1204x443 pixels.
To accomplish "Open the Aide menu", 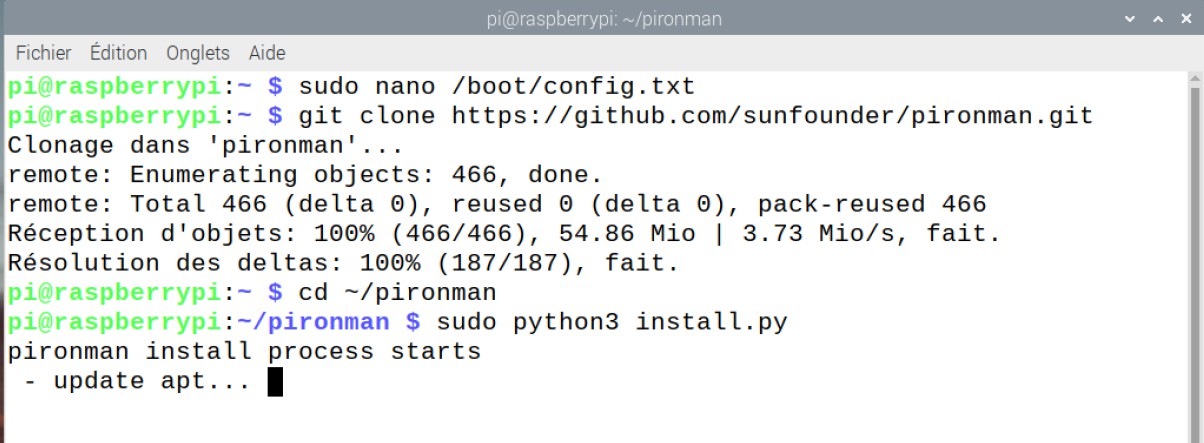I will pos(266,53).
